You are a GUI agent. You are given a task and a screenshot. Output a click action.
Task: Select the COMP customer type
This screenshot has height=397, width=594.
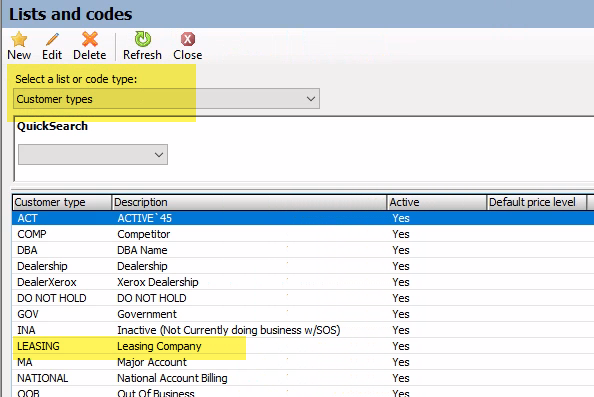32,234
